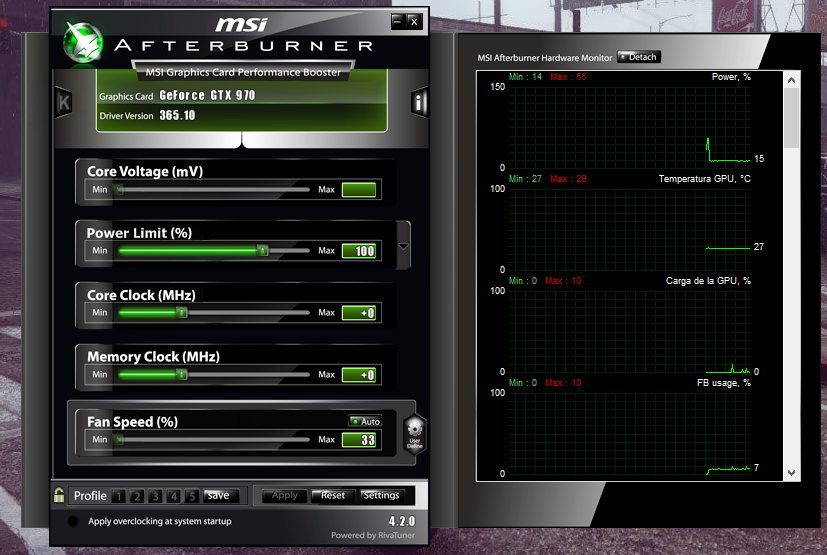This screenshot has width=827, height=555.
Task: Click hardware monitor scroll down arrow
Action: (x=791, y=473)
